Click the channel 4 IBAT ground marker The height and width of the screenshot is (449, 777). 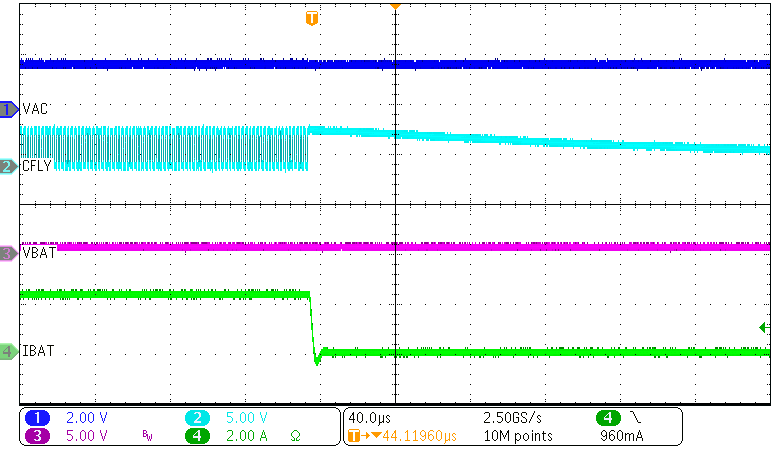click(x=9, y=351)
